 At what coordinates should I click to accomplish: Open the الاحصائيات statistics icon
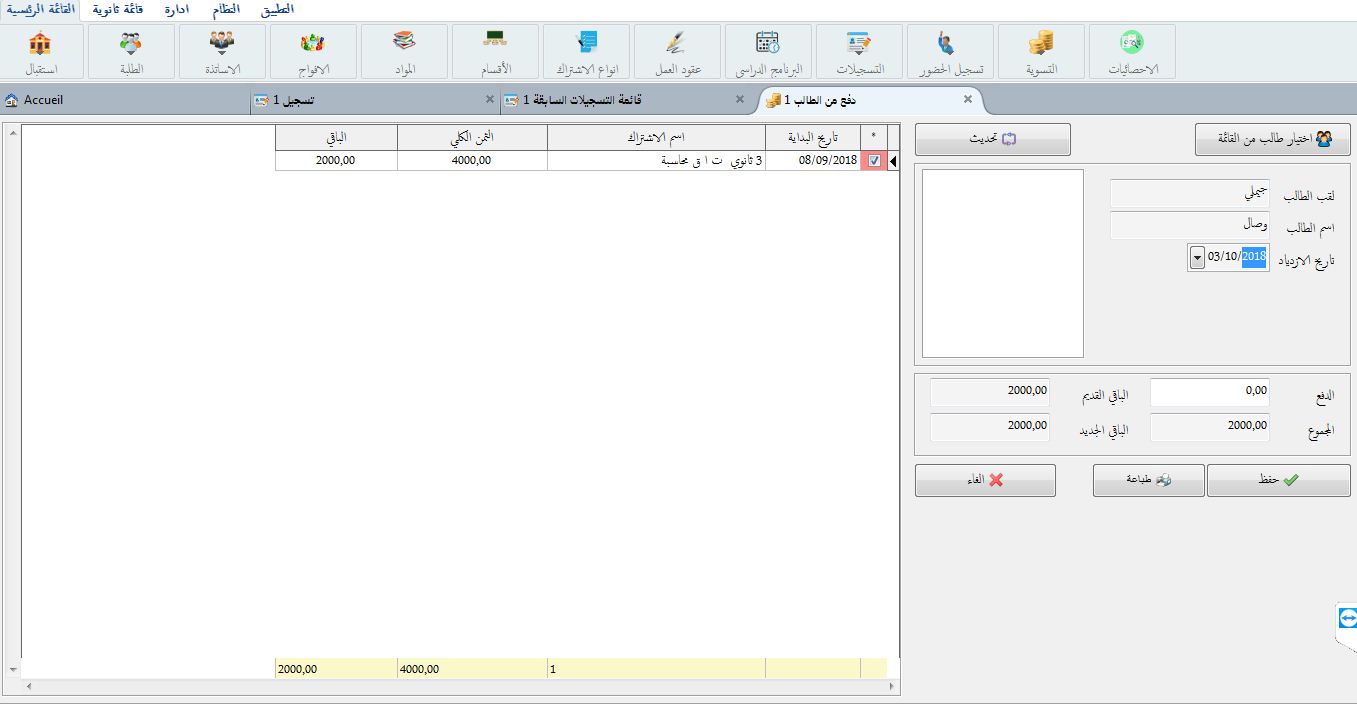click(1131, 51)
